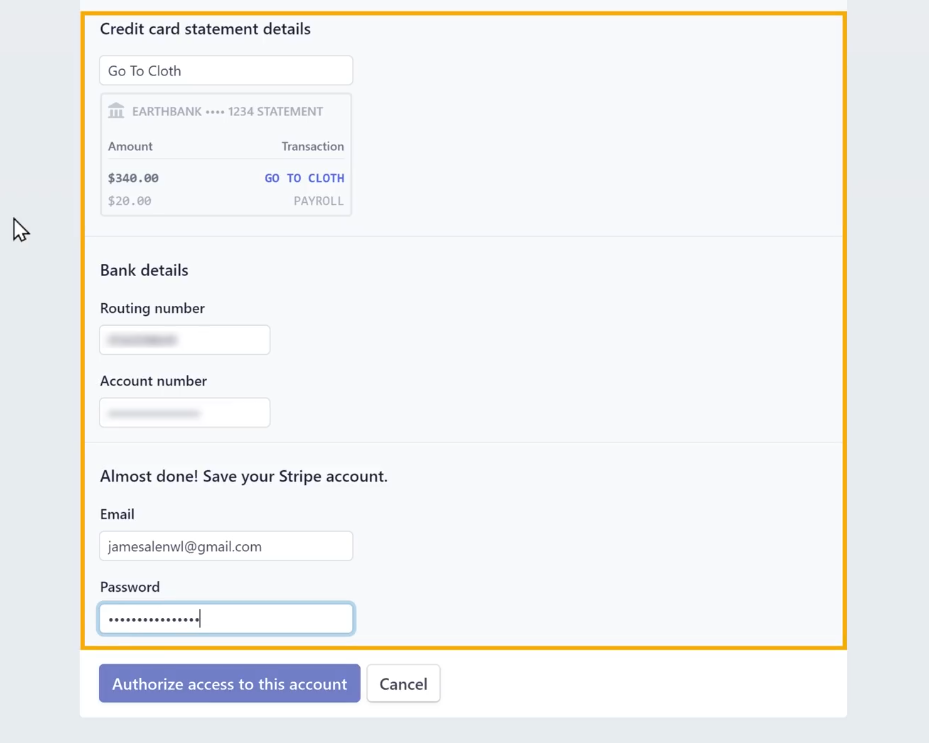Focus the Password input field

coord(226,619)
